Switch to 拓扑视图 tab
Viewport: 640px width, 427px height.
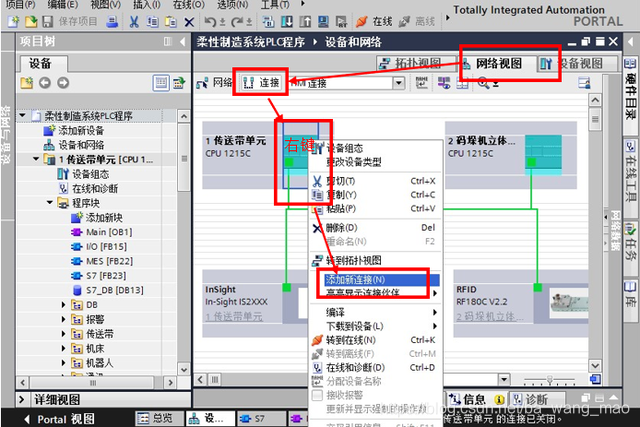416,64
